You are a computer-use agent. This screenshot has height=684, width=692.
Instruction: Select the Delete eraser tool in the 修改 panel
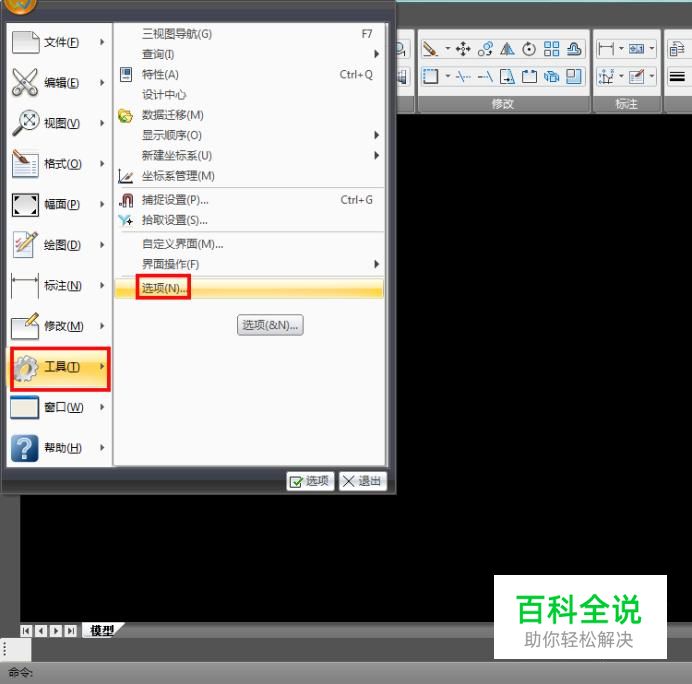pyautogui.click(x=430, y=49)
